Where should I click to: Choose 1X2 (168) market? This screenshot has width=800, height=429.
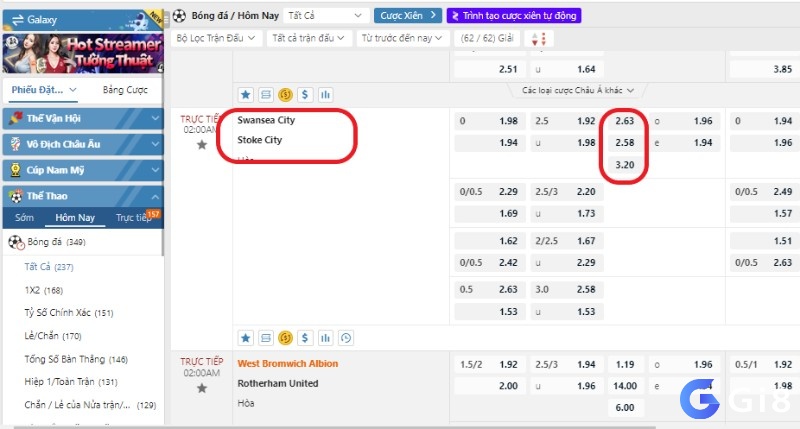click(44, 290)
